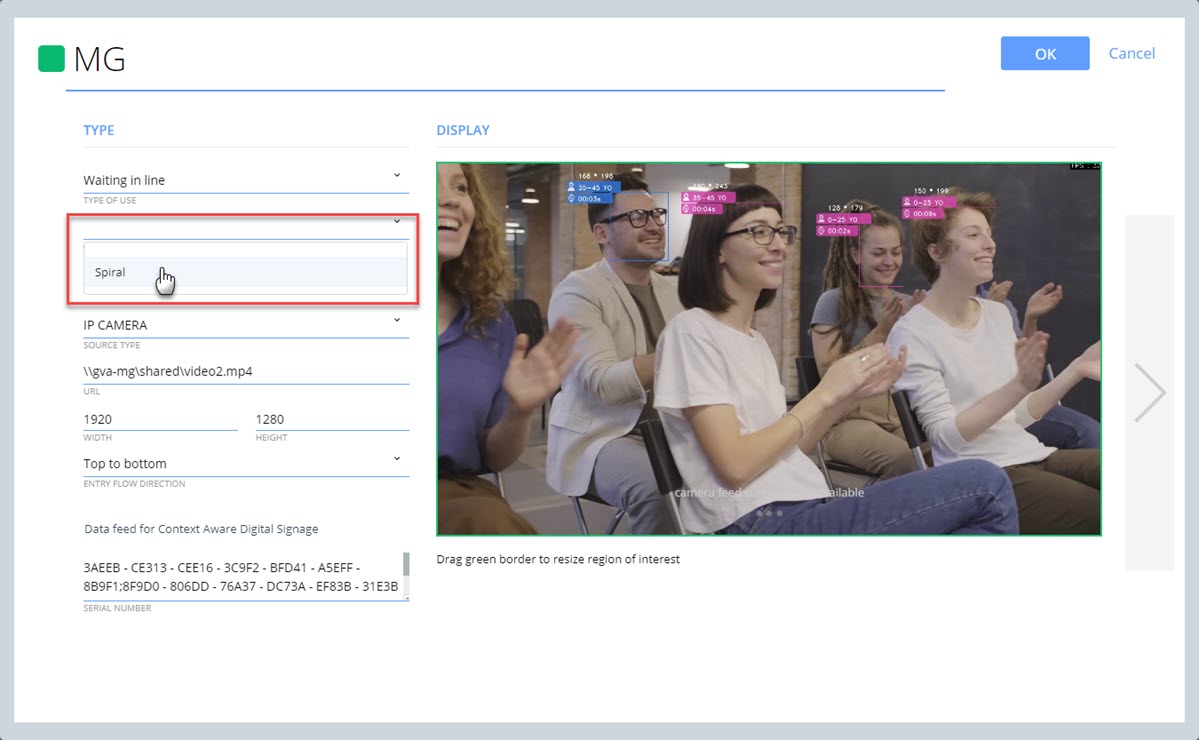Click the serial number resize handle corner
This screenshot has height=740, width=1199.
406,598
